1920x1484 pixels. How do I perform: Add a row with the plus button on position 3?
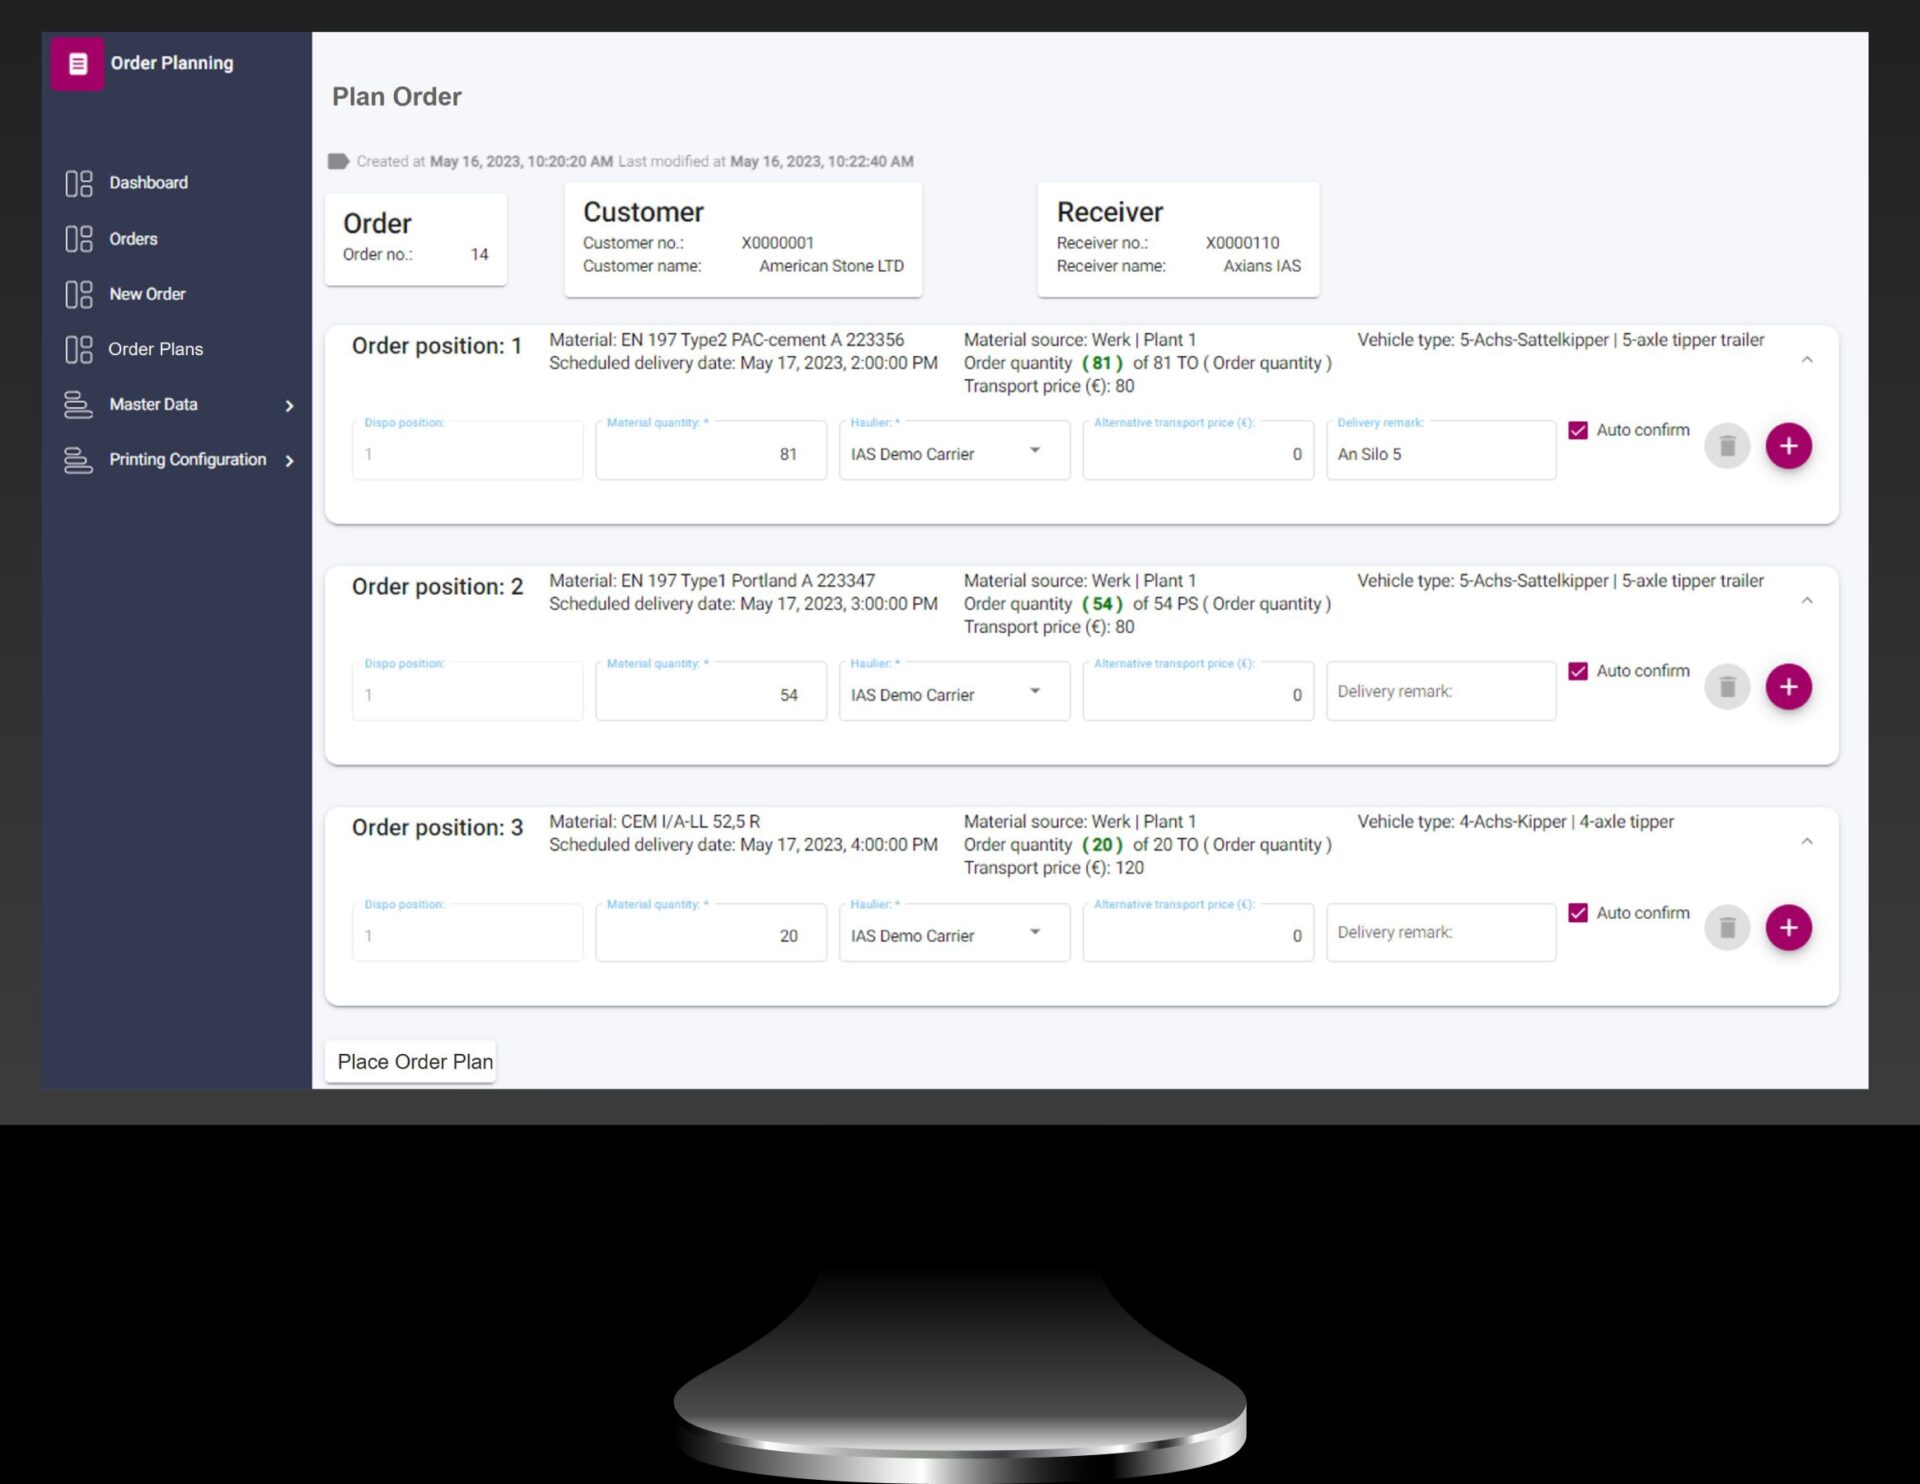point(1789,927)
